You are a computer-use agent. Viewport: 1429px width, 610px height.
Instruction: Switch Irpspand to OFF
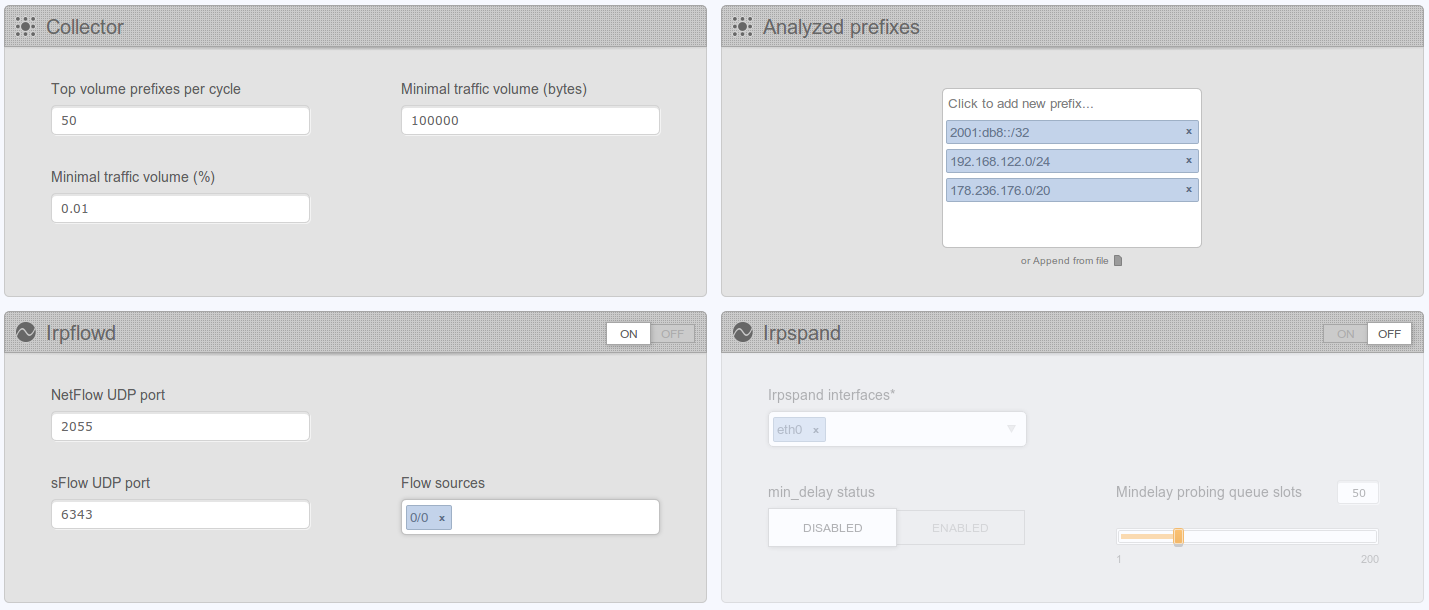1390,334
